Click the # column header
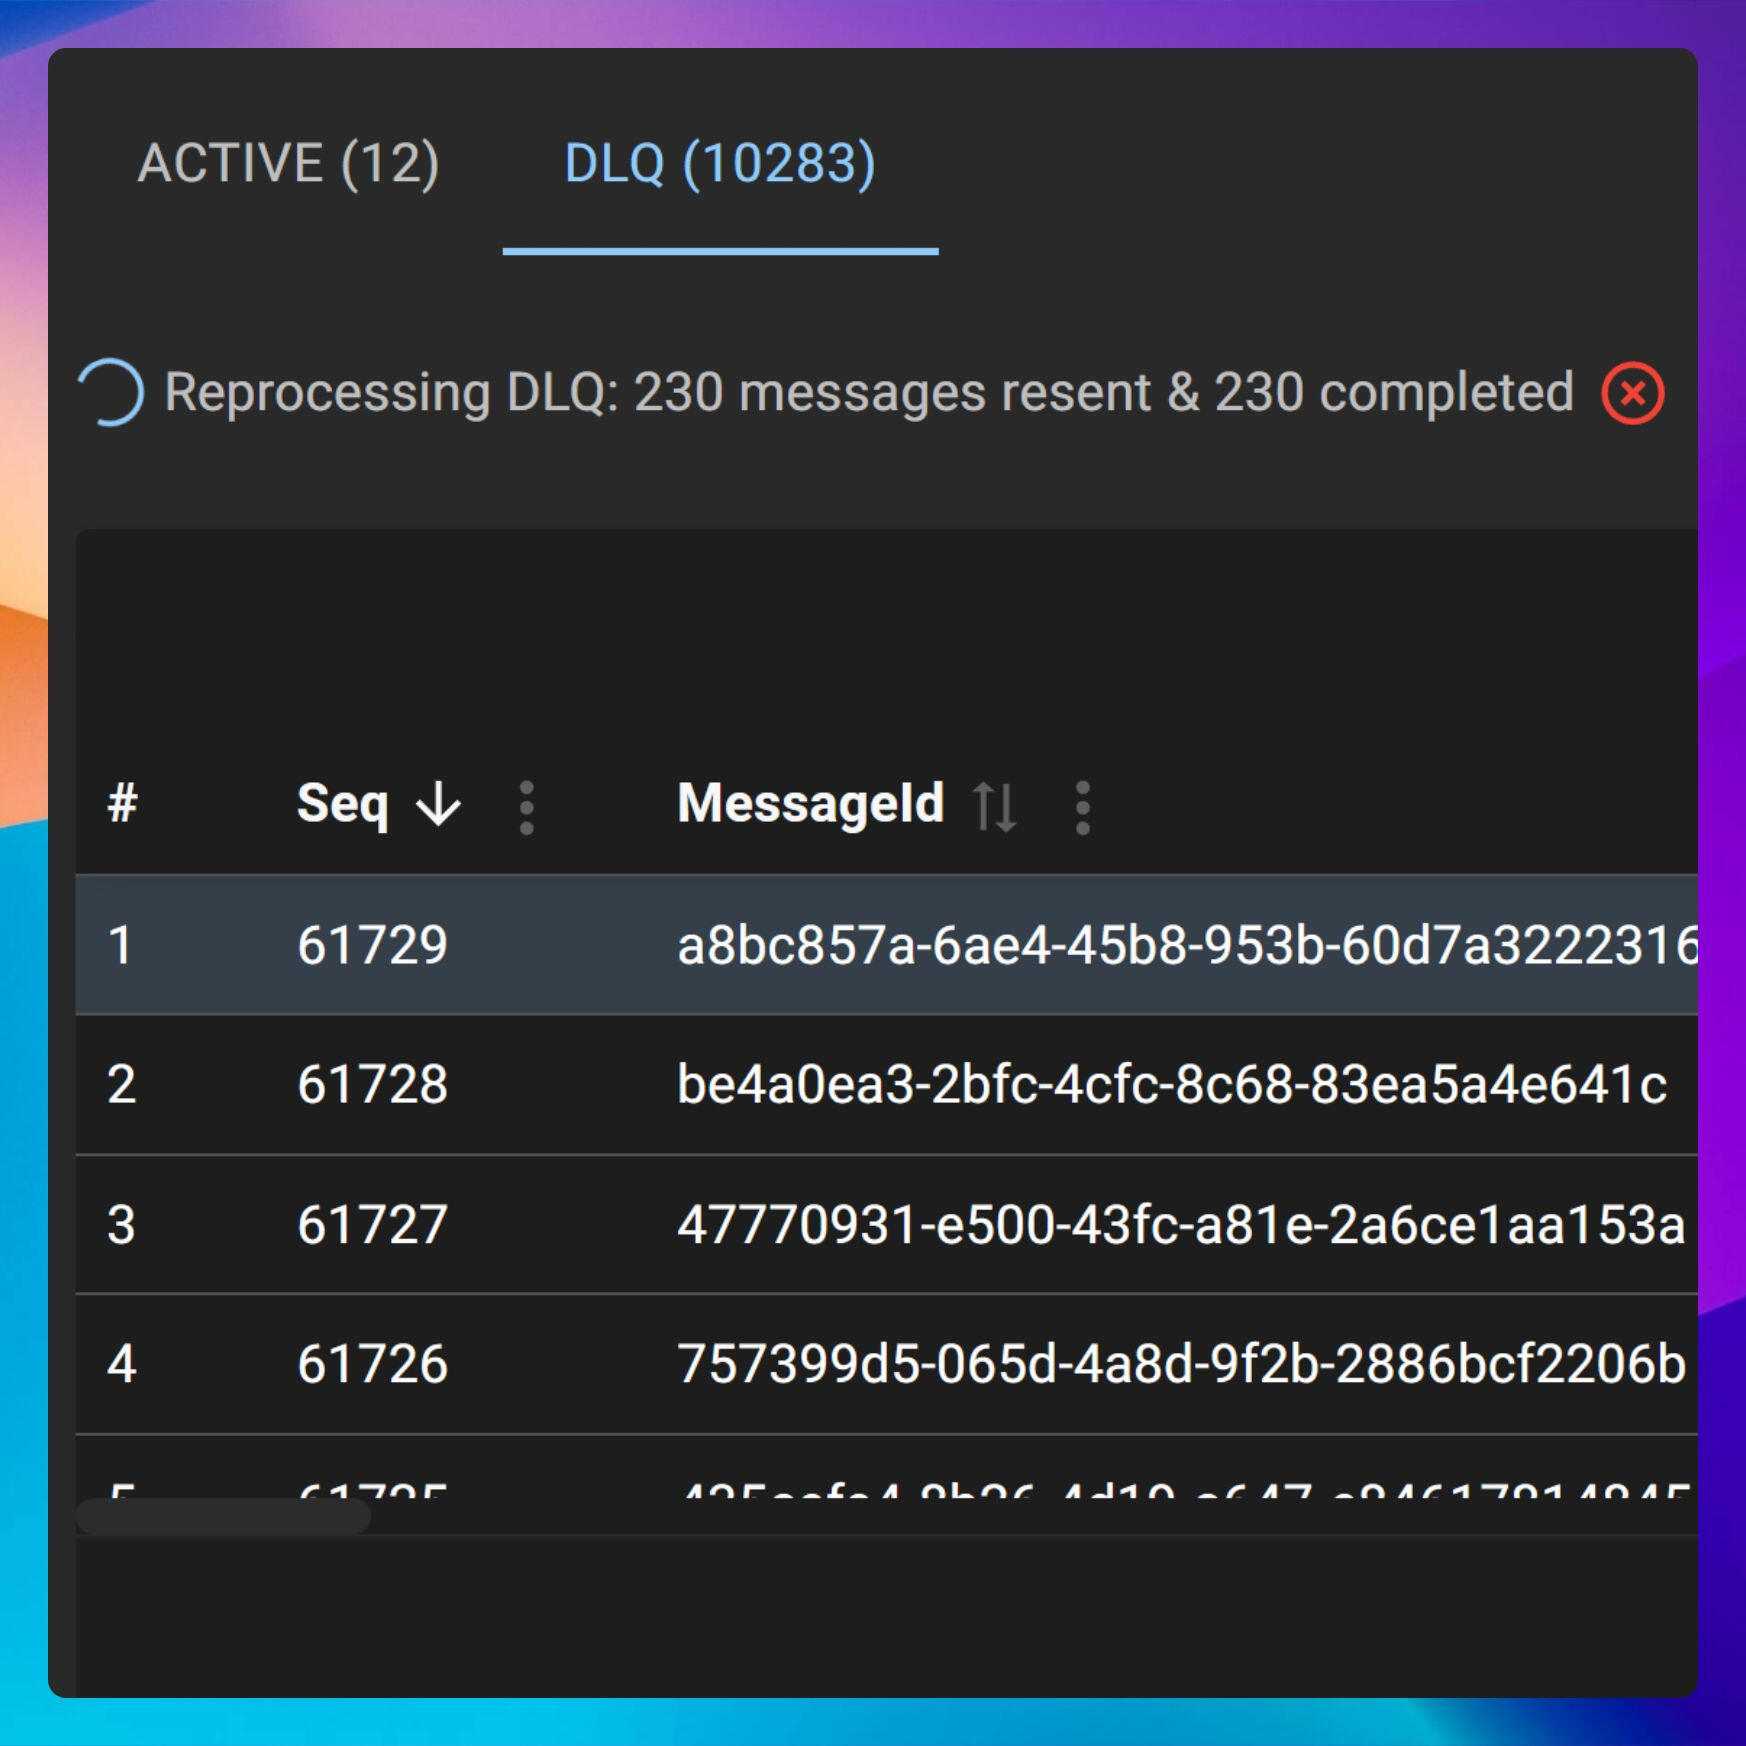 point(122,804)
